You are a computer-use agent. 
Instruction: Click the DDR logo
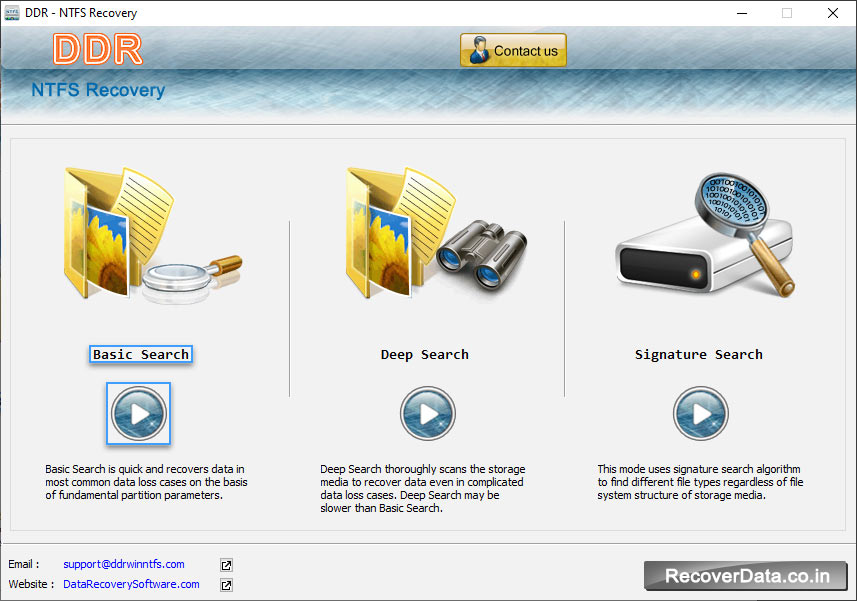pyautogui.click(x=98, y=49)
